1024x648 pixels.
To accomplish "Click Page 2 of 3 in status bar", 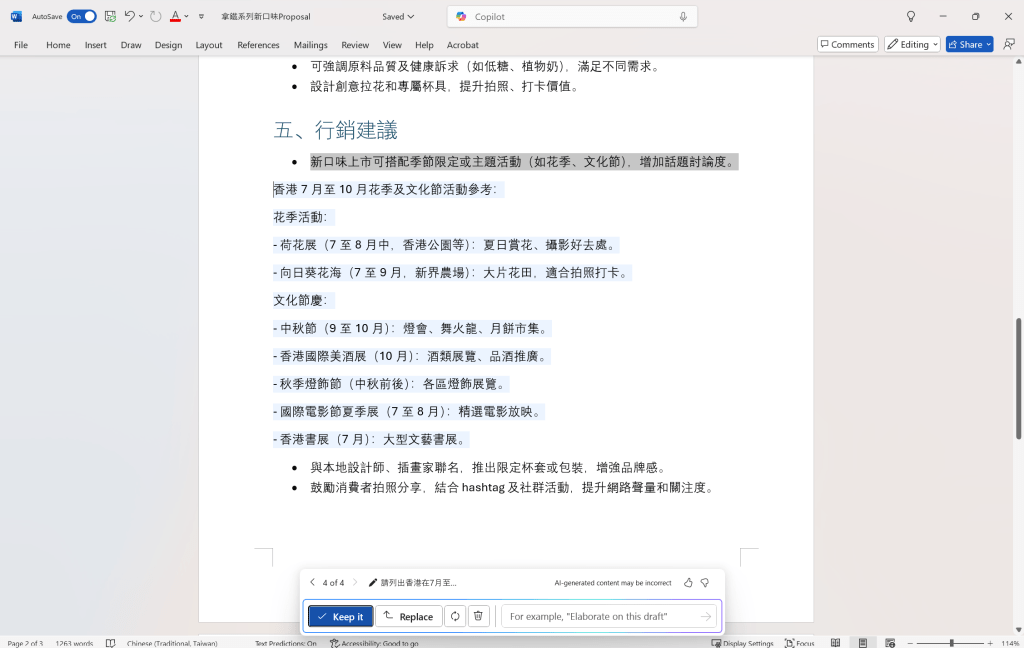I will (25, 643).
